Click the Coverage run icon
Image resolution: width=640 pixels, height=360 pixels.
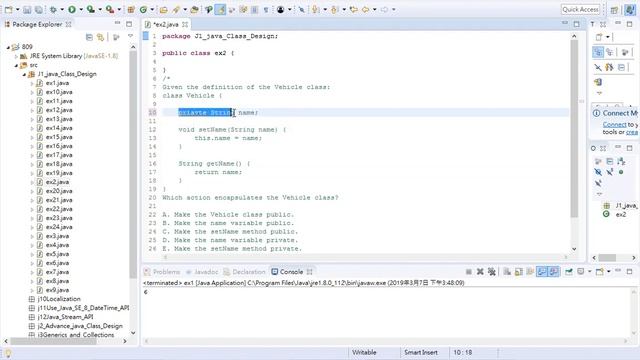[x=91, y=9]
